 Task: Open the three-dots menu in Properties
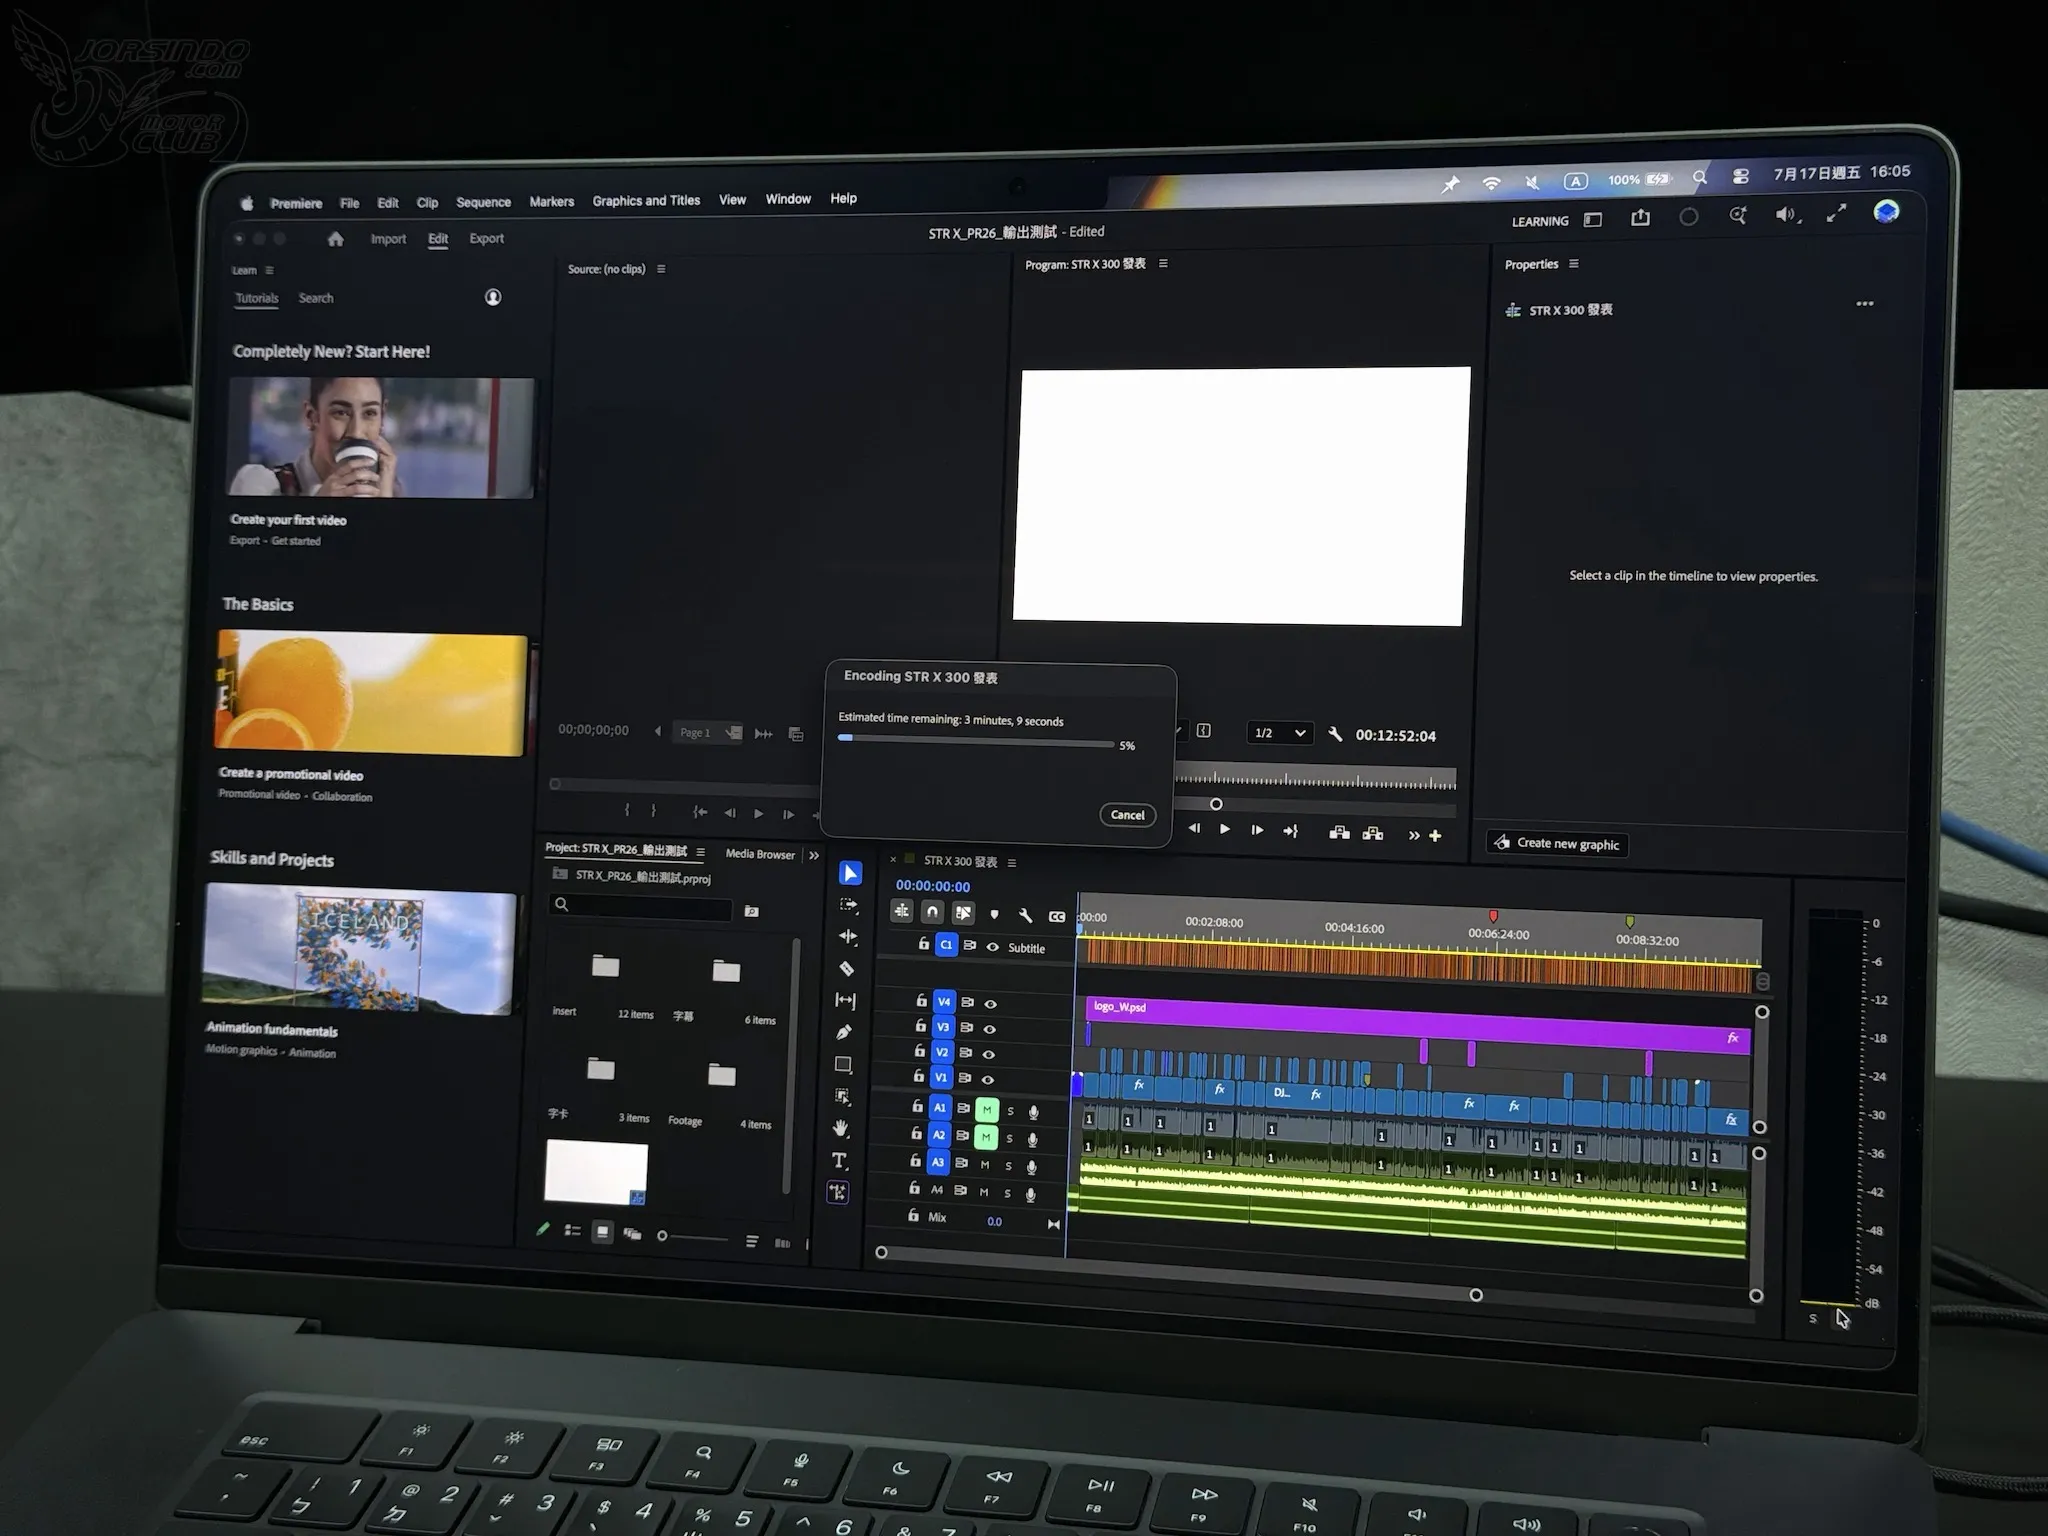click(x=1865, y=304)
